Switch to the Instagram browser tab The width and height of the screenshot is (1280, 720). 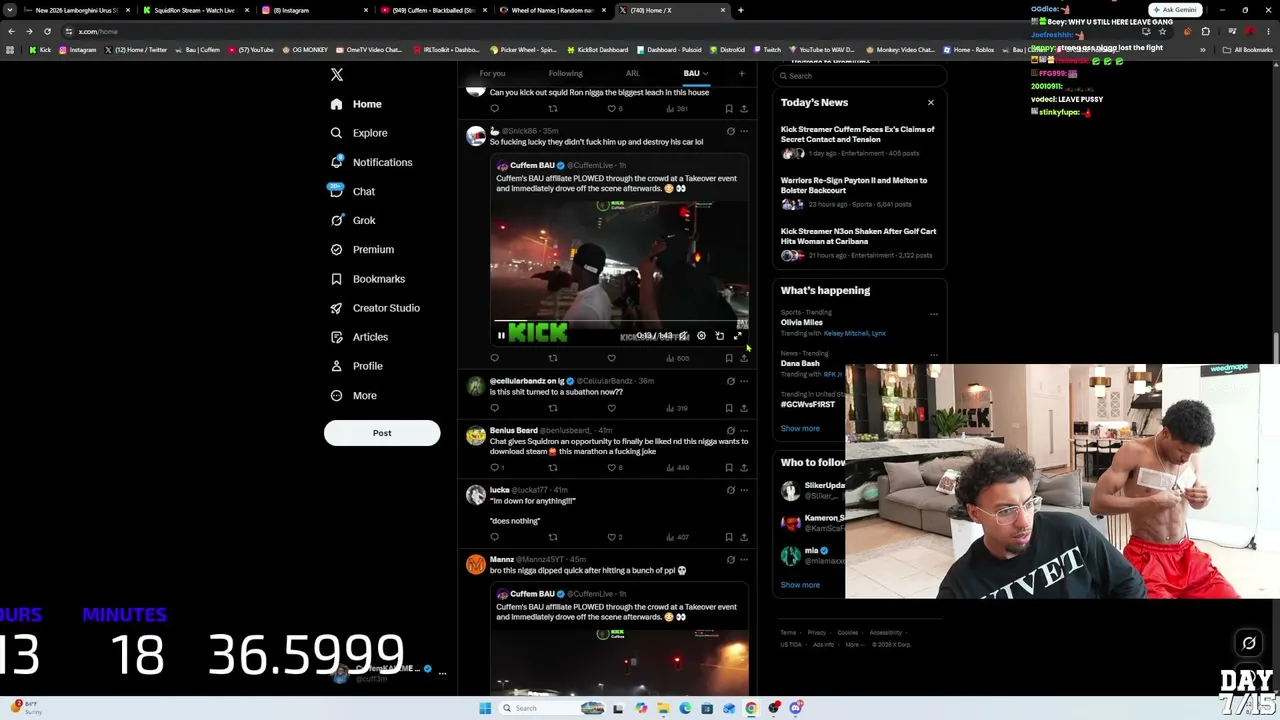[315, 10]
